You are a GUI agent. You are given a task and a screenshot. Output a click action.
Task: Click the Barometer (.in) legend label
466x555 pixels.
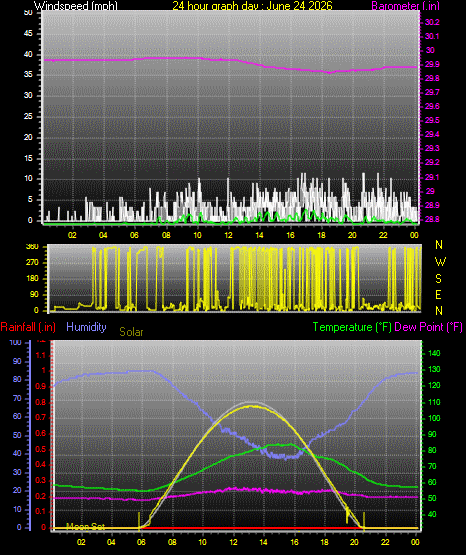(x=405, y=6)
